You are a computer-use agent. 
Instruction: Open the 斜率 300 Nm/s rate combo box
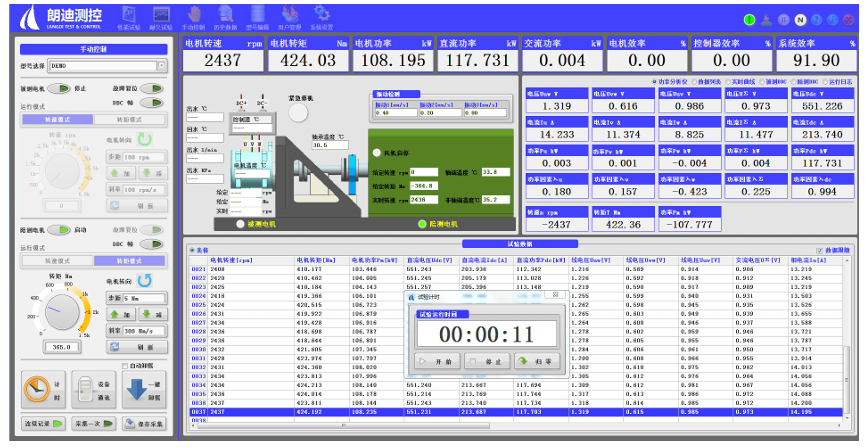144,330
